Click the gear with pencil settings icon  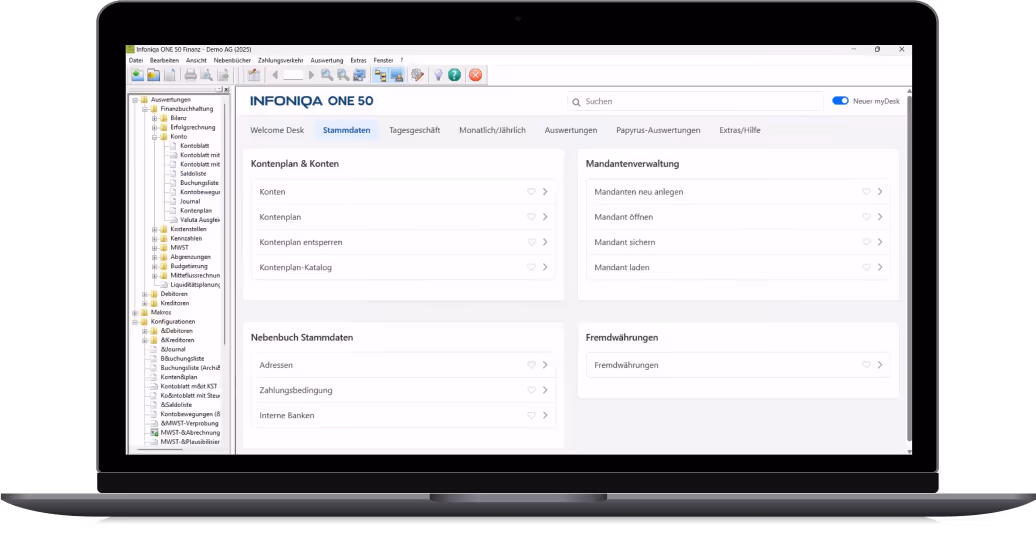[x=417, y=75]
